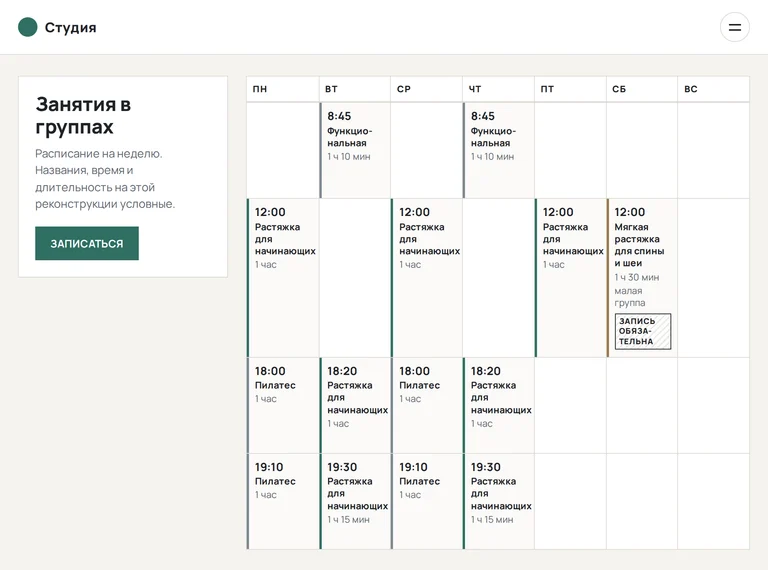The height and width of the screenshot is (570, 768).
Task: Select the СБ day column header
Action: 642,89
